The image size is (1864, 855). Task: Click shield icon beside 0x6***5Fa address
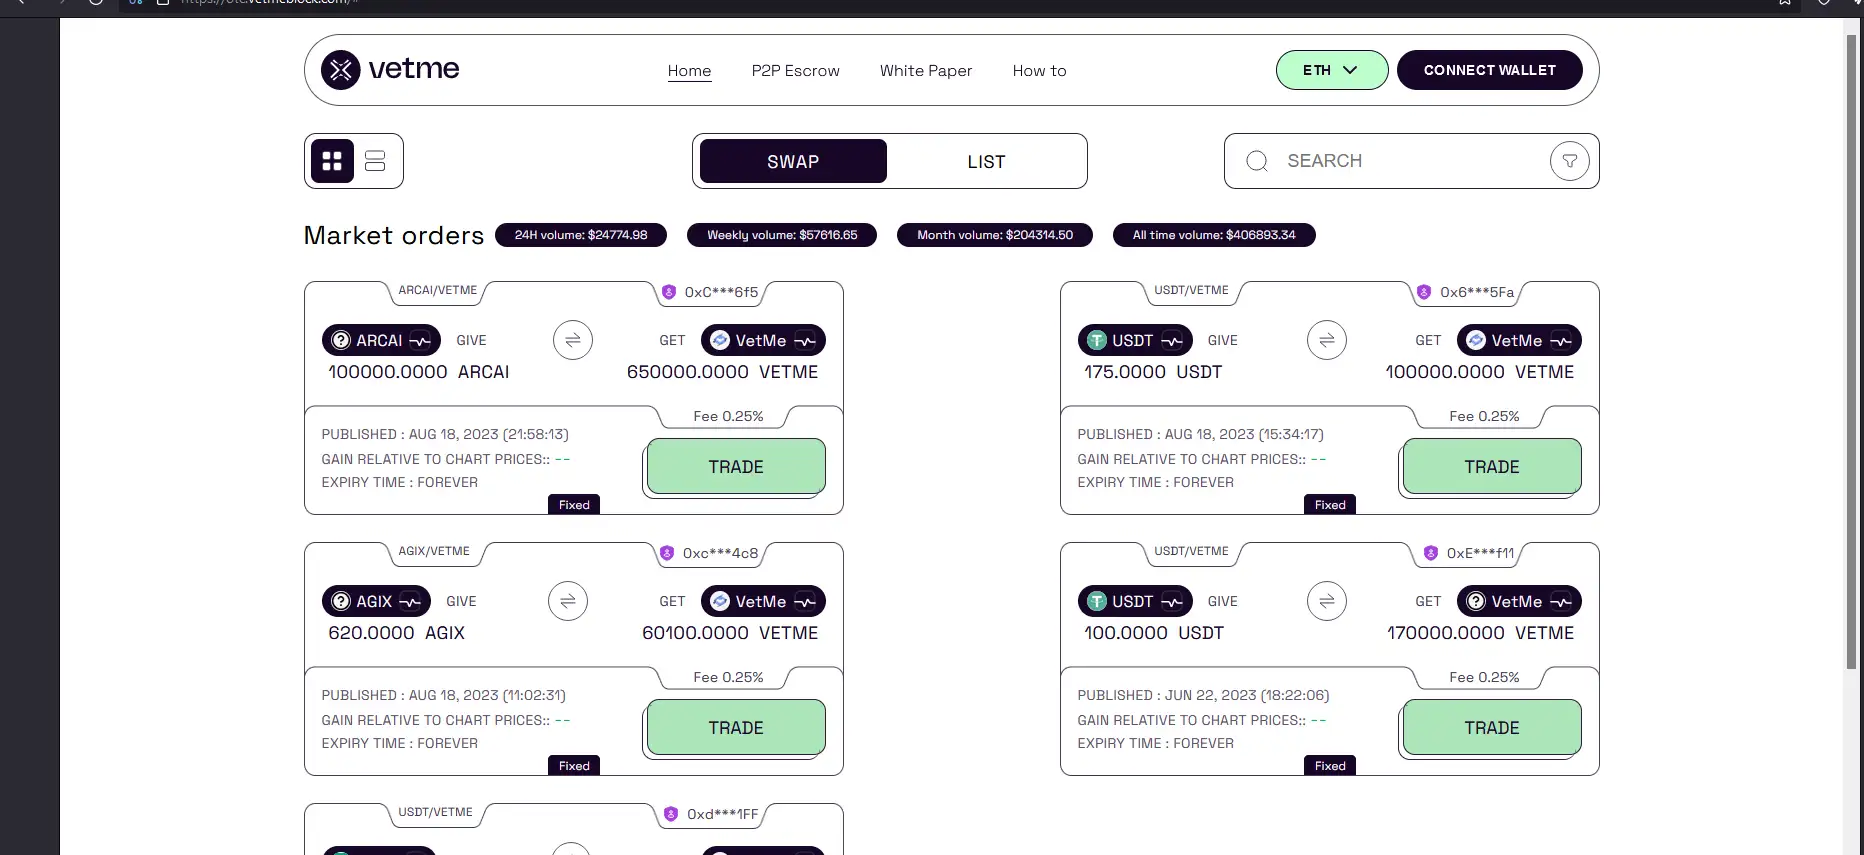(x=1423, y=292)
